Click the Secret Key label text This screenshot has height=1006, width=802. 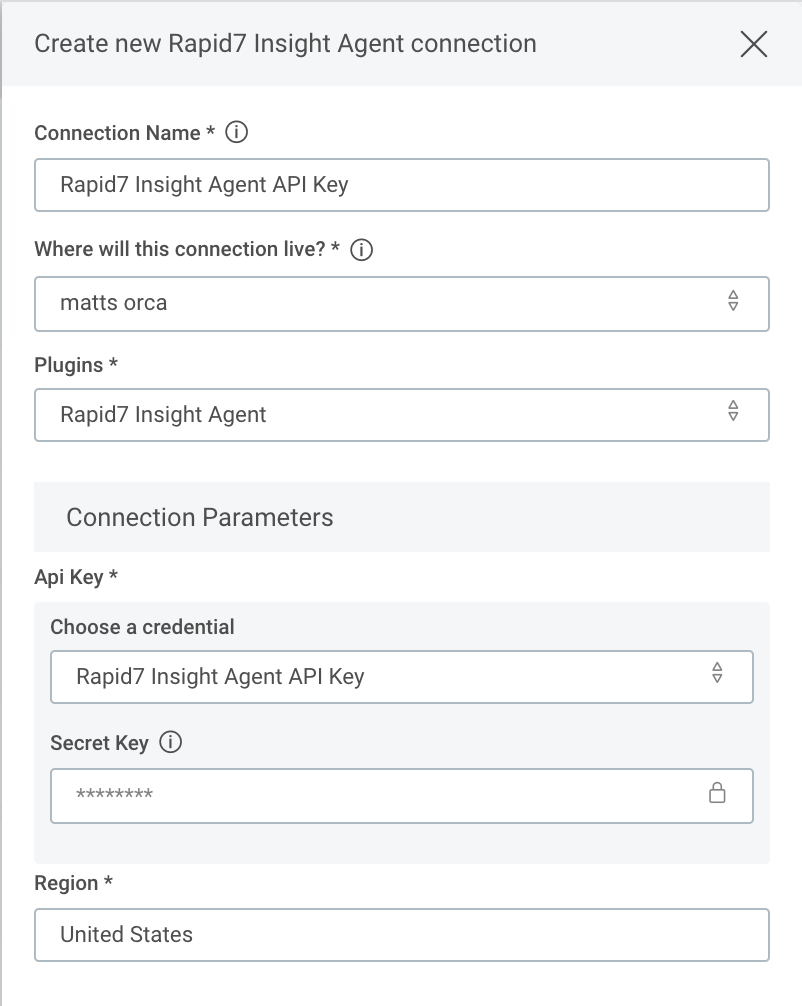pyautogui.click(x=99, y=743)
